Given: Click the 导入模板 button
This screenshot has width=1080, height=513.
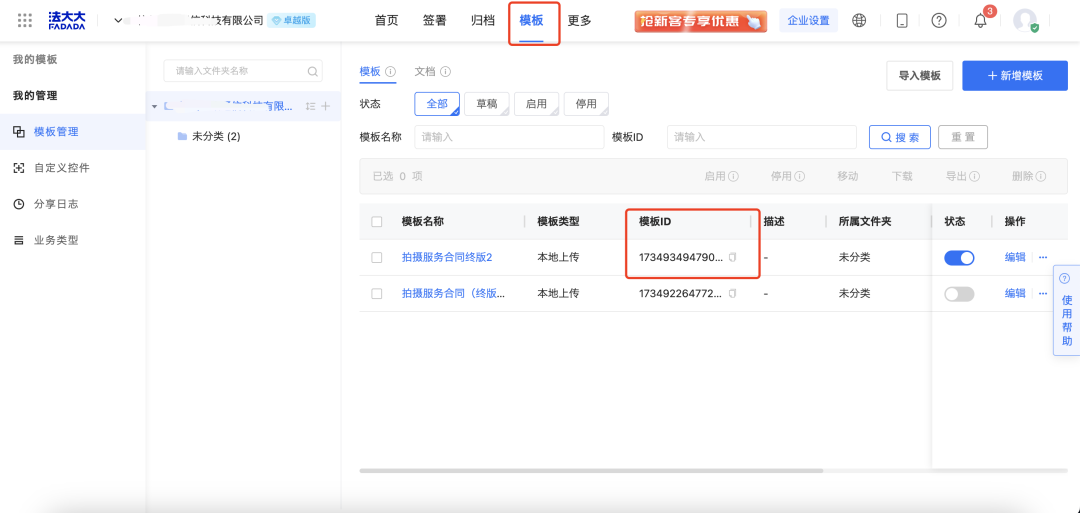Looking at the screenshot, I should tap(919, 75).
